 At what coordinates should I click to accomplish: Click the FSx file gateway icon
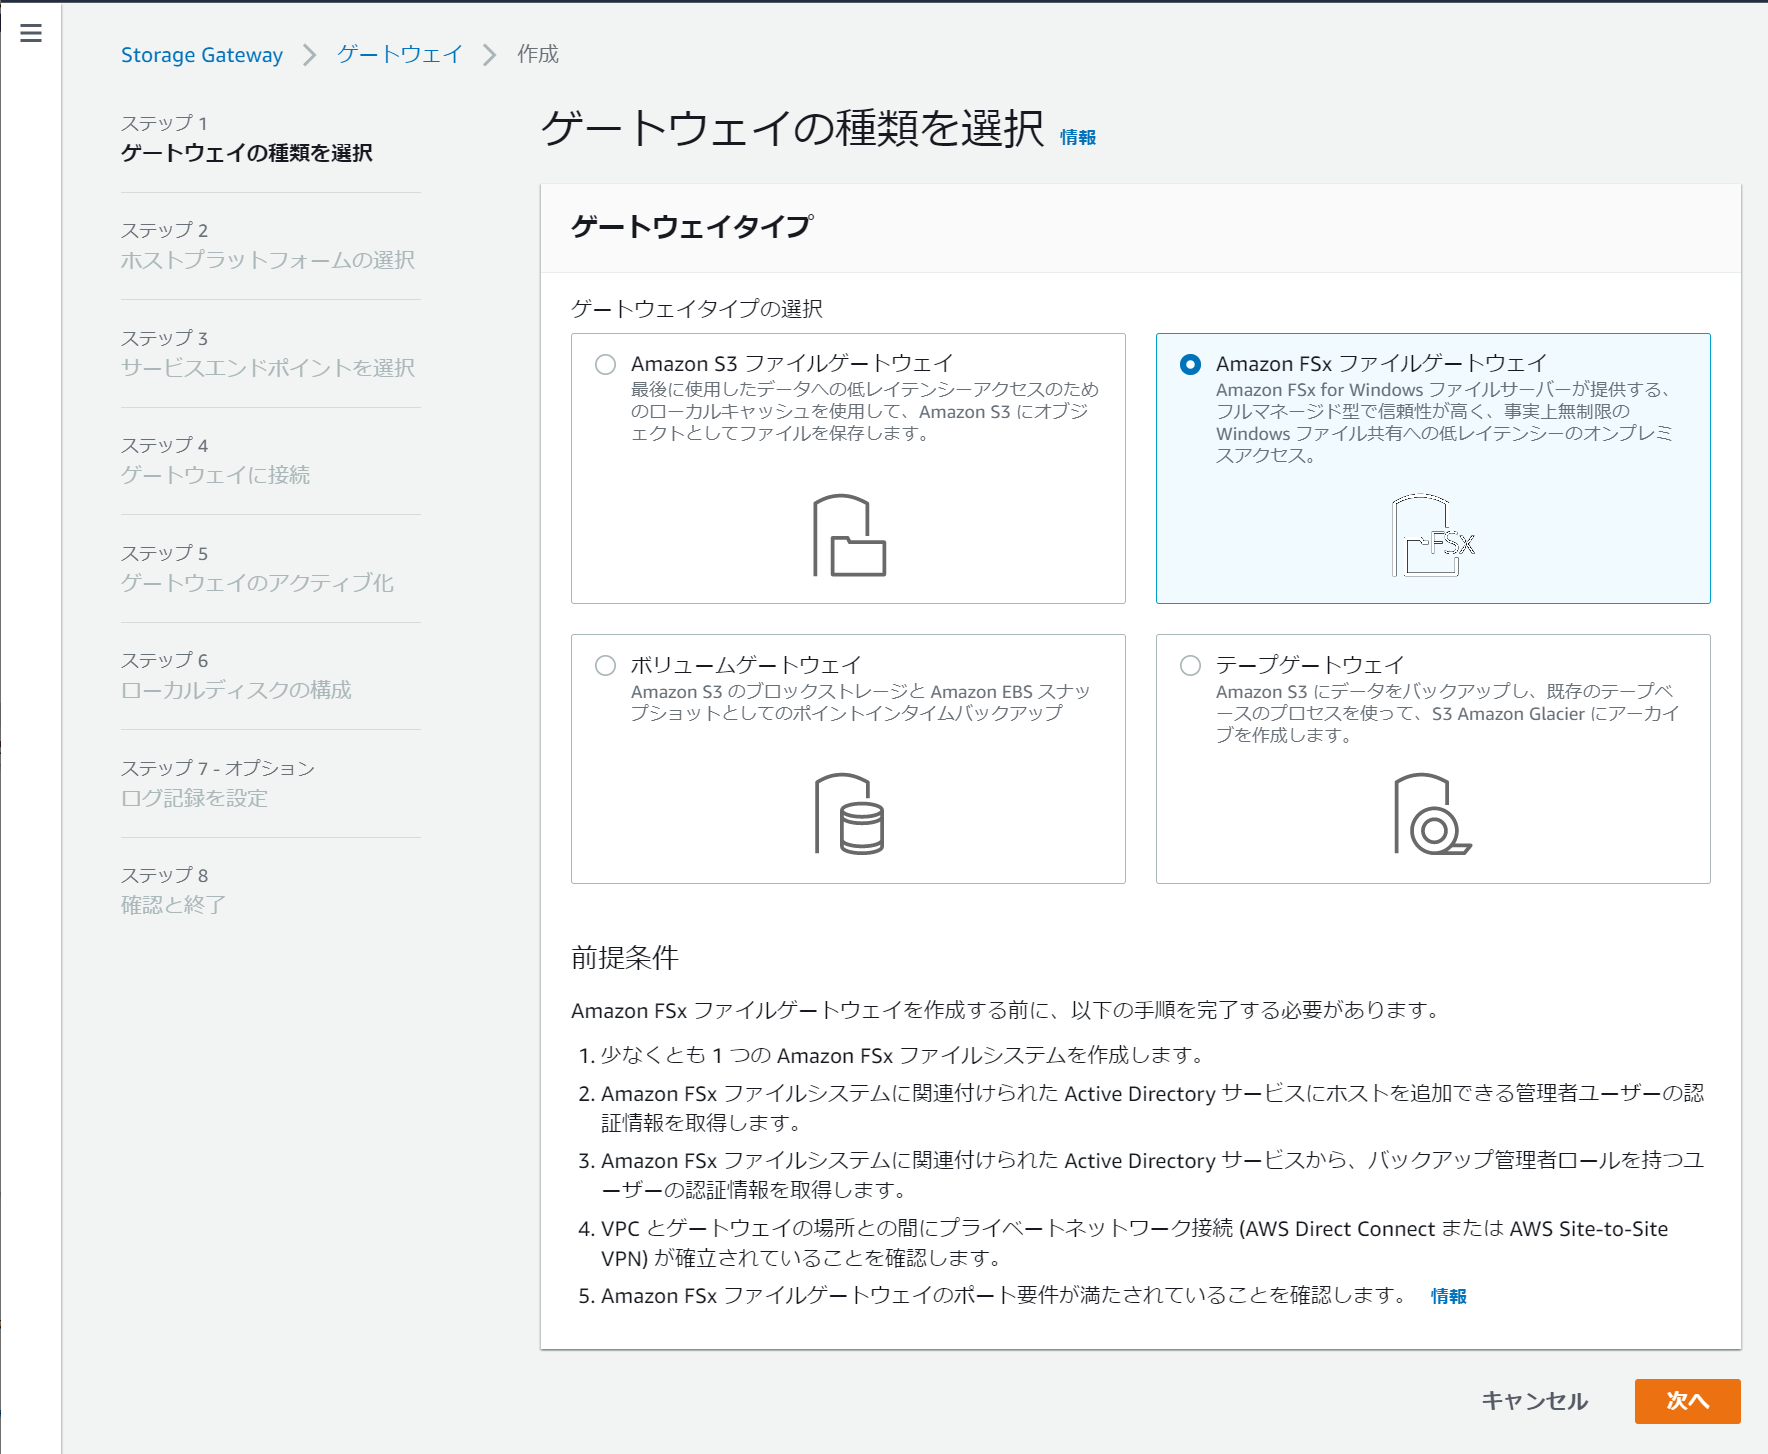[1433, 535]
